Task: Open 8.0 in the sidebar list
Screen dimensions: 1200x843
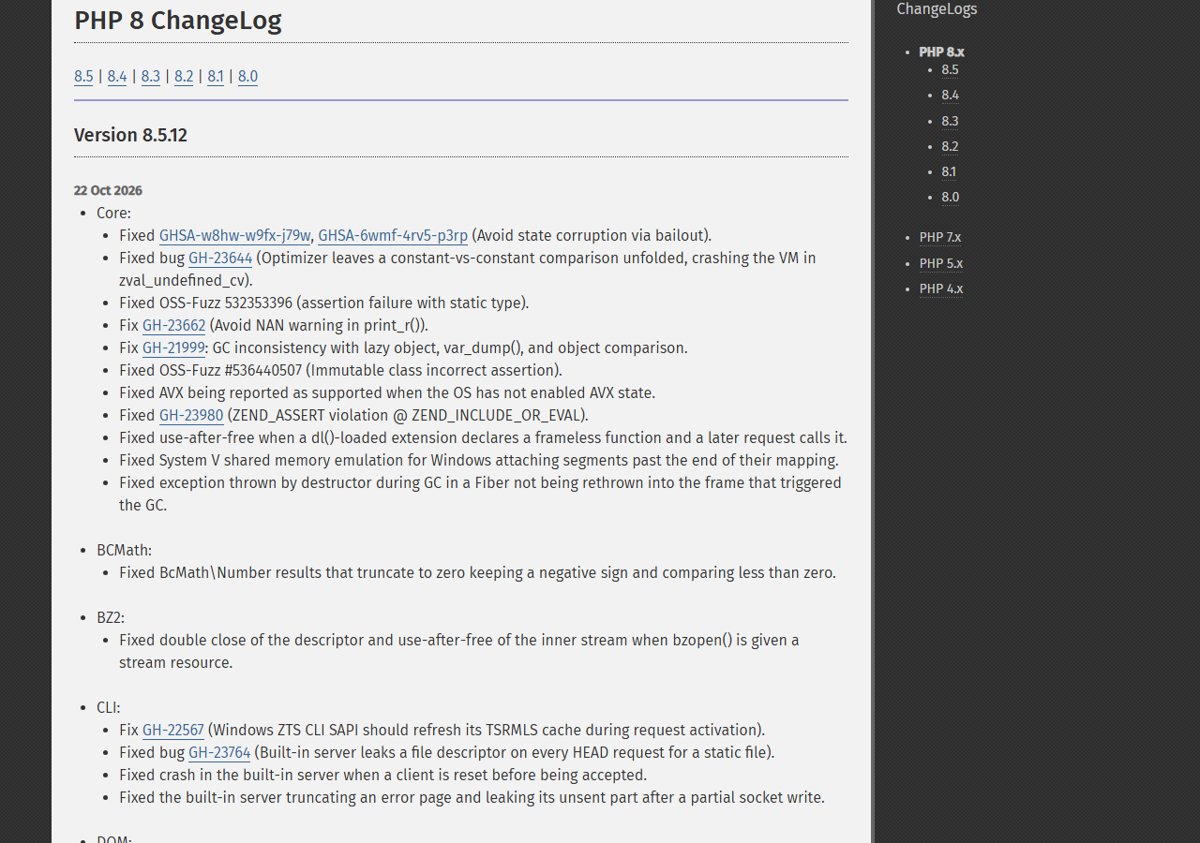Action: (x=950, y=197)
